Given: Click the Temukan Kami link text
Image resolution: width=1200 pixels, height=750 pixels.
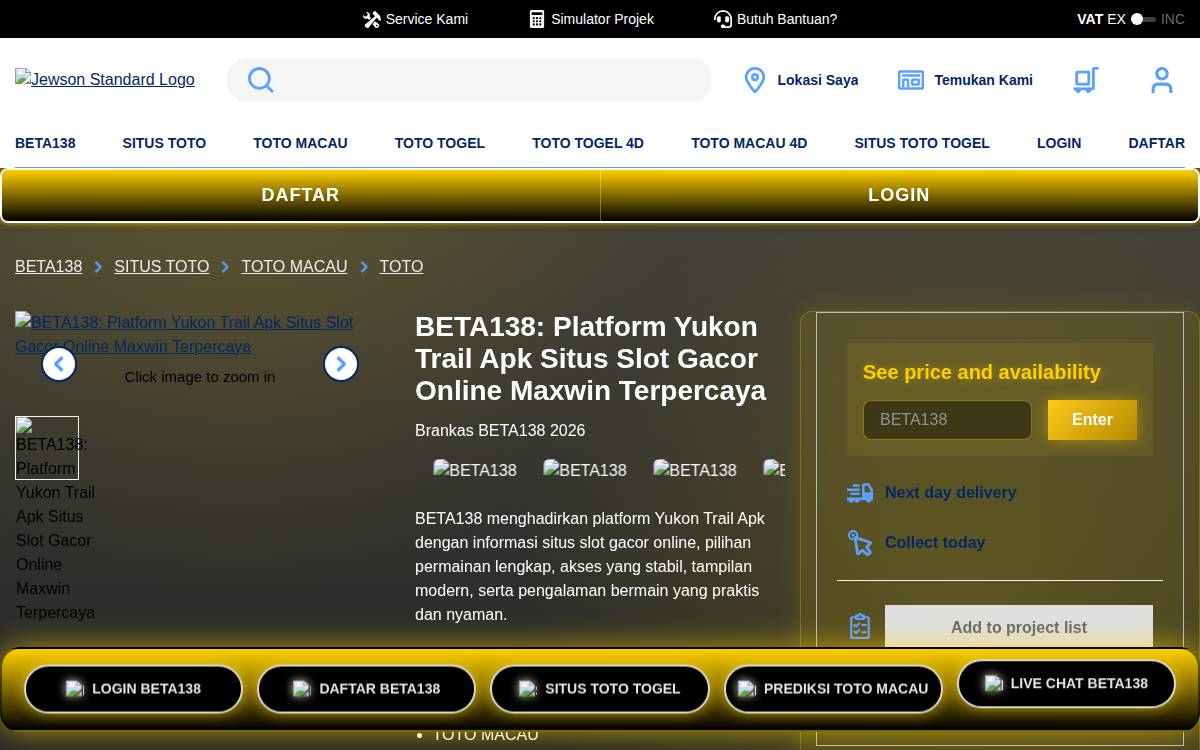Looking at the screenshot, I should [x=984, y=80].
